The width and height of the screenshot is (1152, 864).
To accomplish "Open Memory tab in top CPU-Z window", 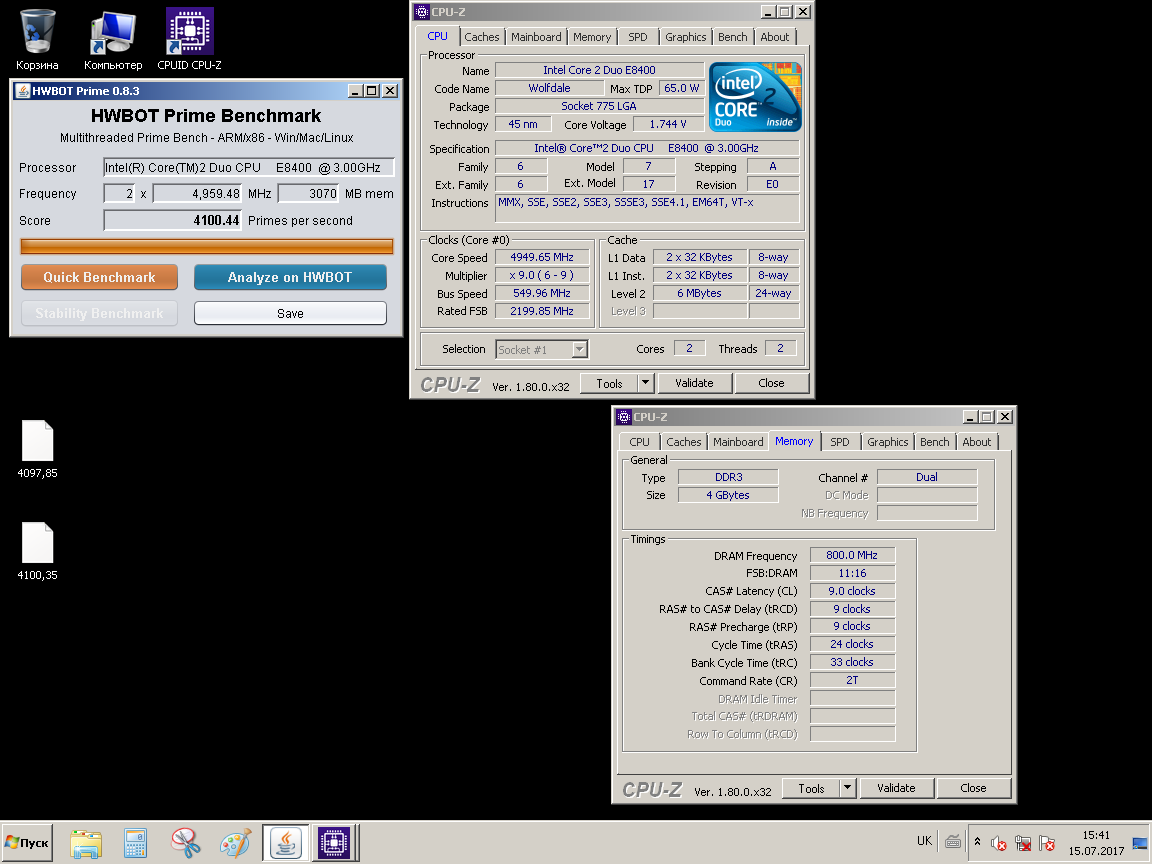I will click(x=592, y=37).
